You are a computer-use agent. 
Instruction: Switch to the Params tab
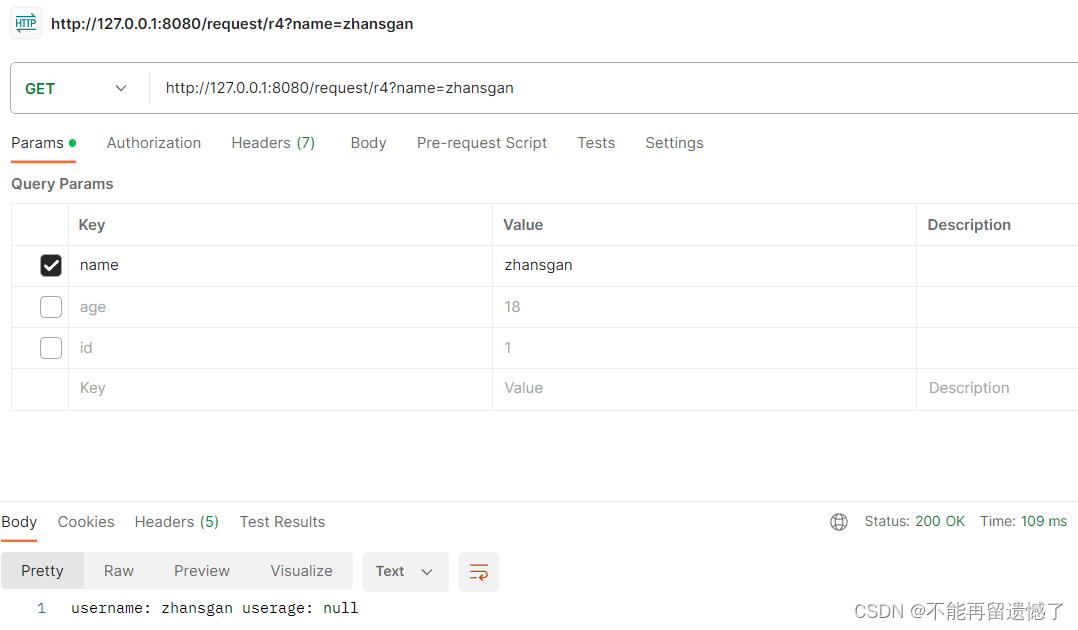click(x=43, y=143)
